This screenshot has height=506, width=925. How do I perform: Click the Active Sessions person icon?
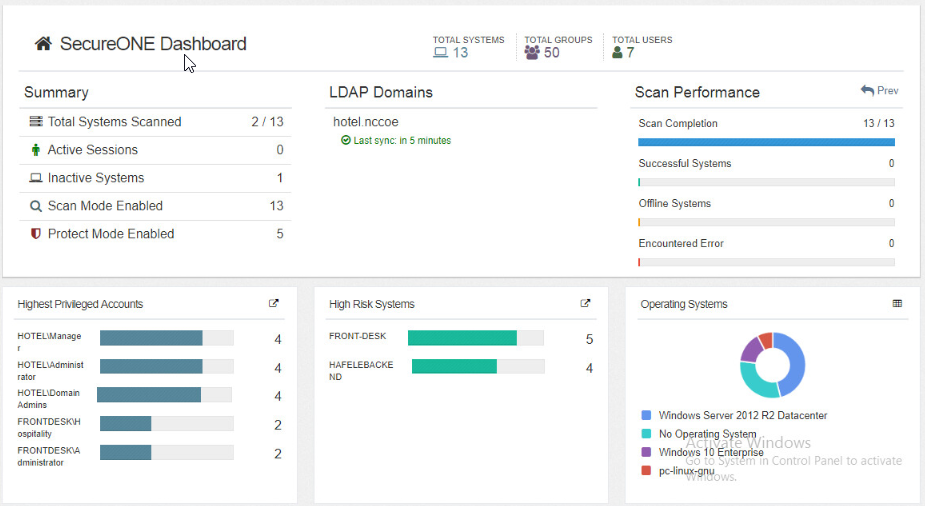pos(36,150)
